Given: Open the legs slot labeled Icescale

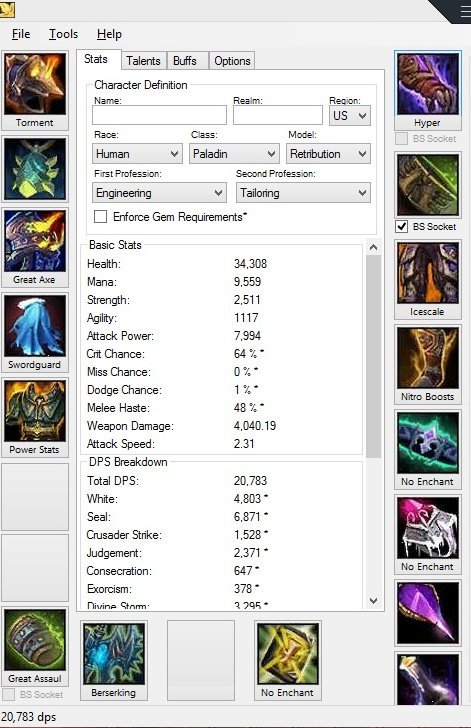Looking at the screenshot, I should tap(428, 279).
